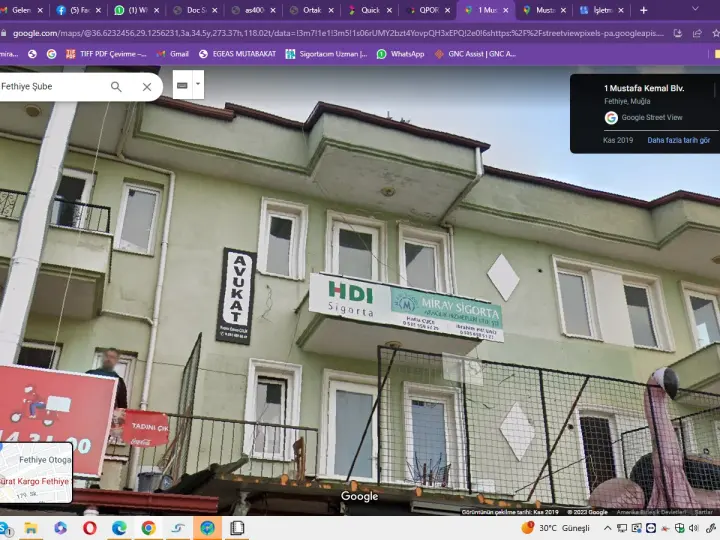720x540 pixels.
Task: Open File Explorer from the taskbar
Action: pos(31,528)
